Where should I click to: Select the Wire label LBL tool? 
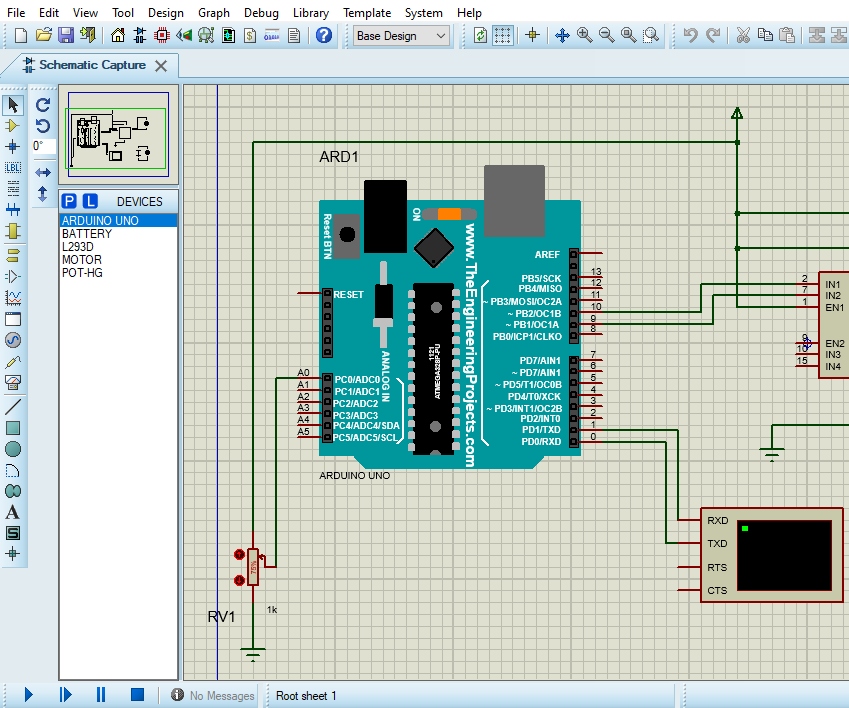12,167
